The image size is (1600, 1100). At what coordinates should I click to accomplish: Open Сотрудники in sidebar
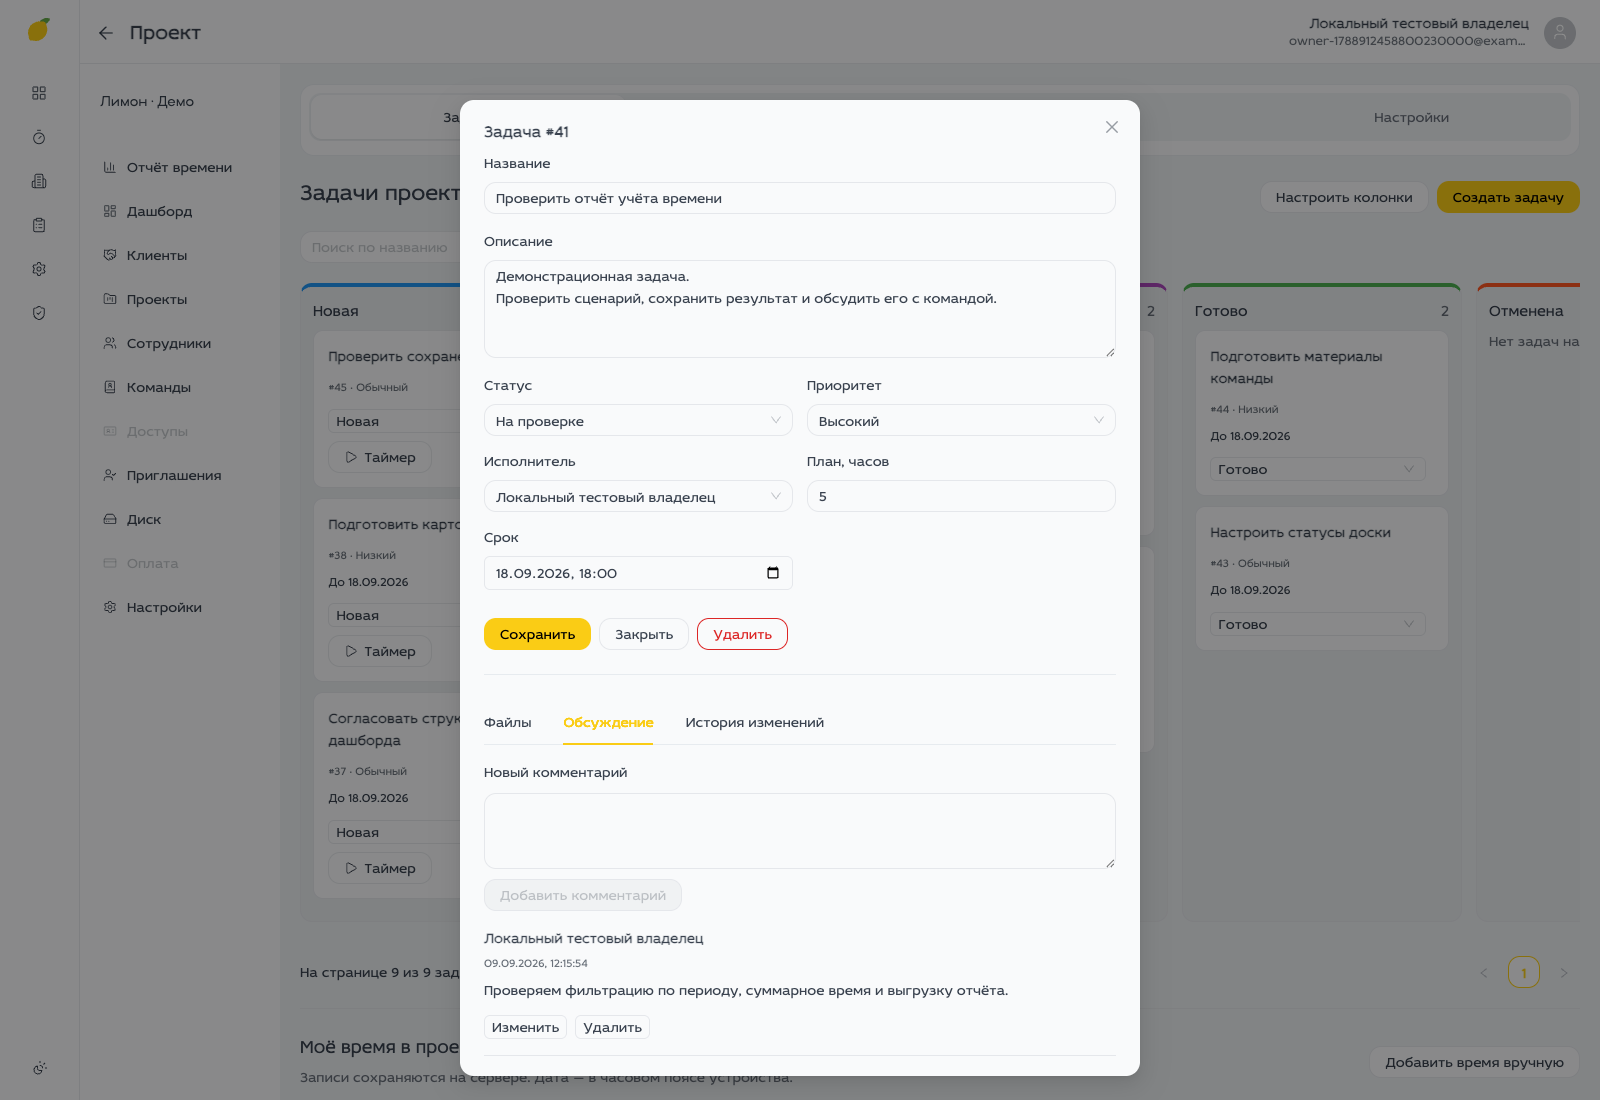click(x=158, y=343)
